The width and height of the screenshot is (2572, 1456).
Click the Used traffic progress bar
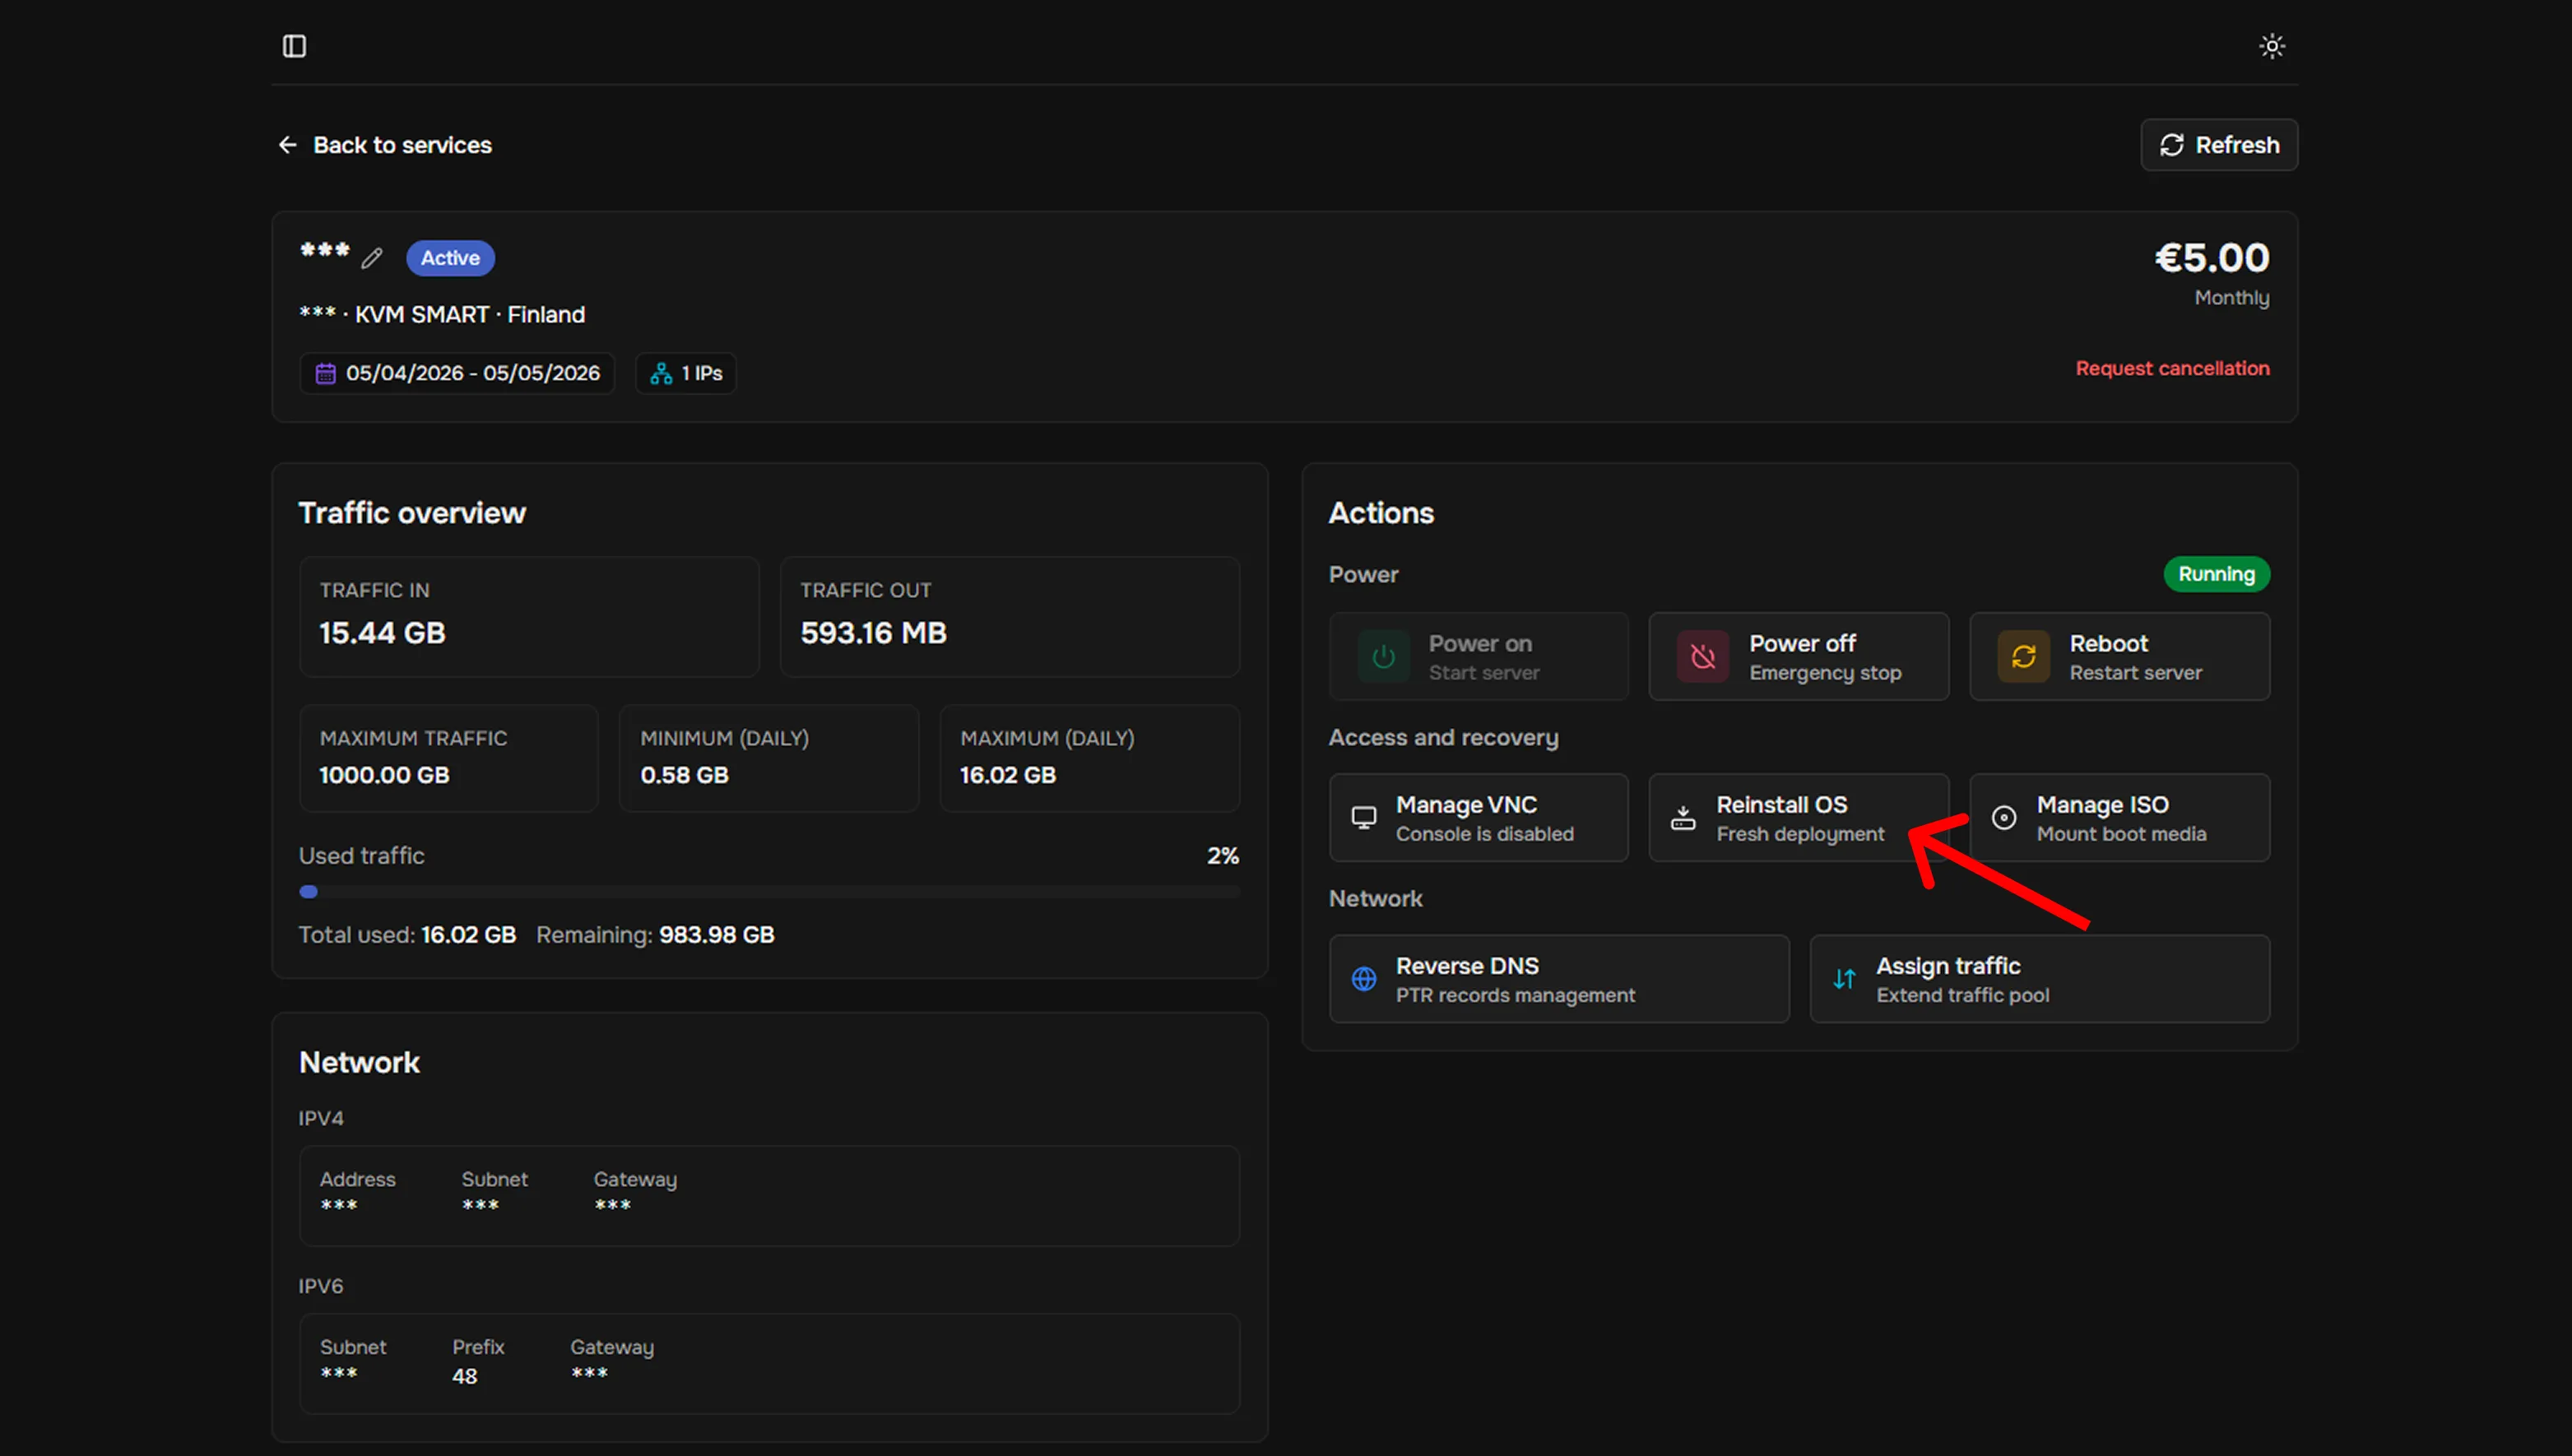[769, 892]
